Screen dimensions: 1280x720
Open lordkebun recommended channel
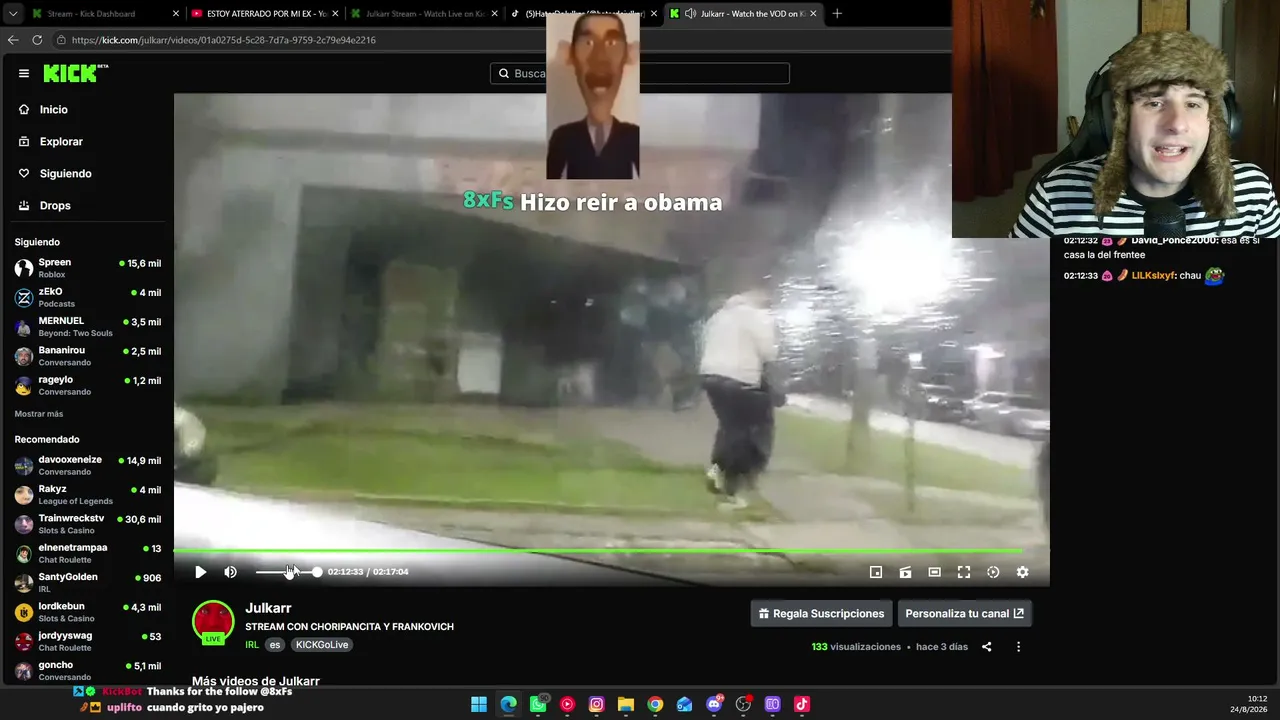pos(88,611)
